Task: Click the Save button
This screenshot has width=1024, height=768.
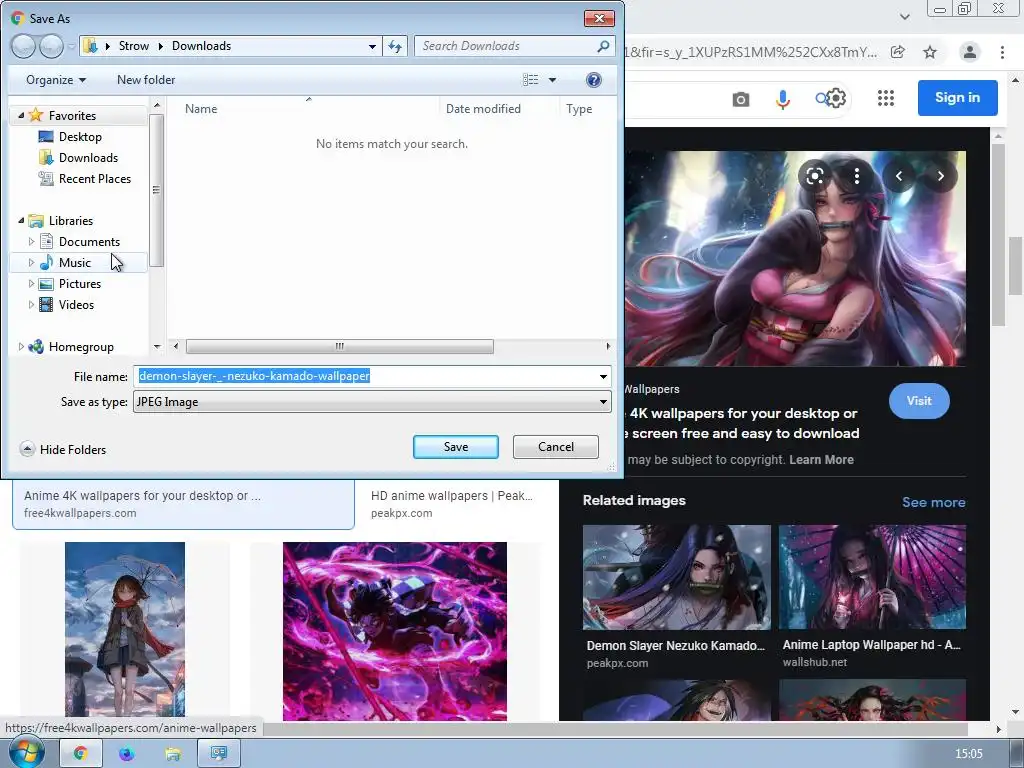Action: tap(456, 447)
